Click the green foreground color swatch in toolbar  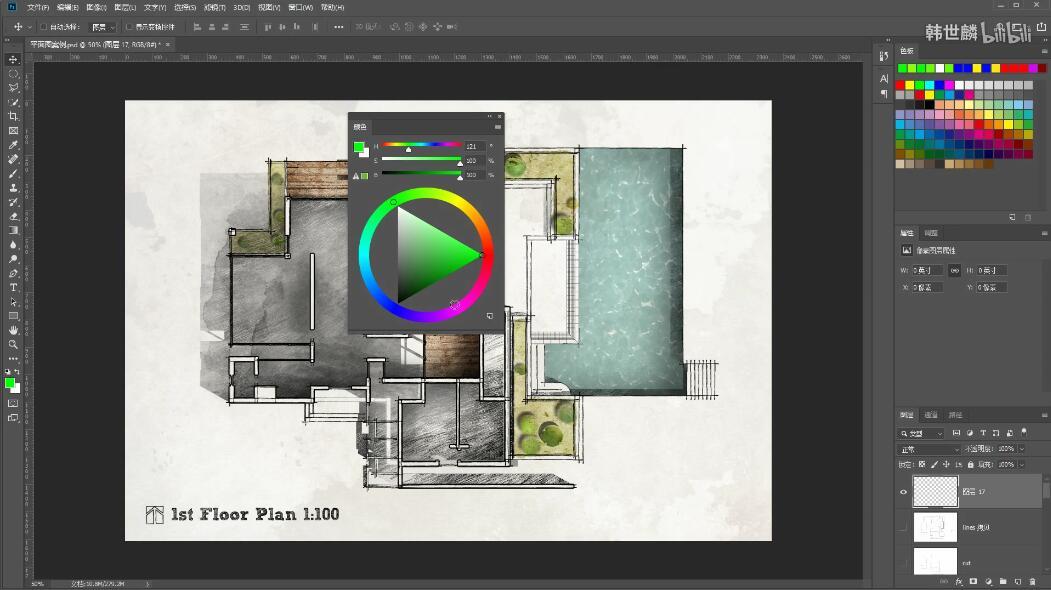10,383
